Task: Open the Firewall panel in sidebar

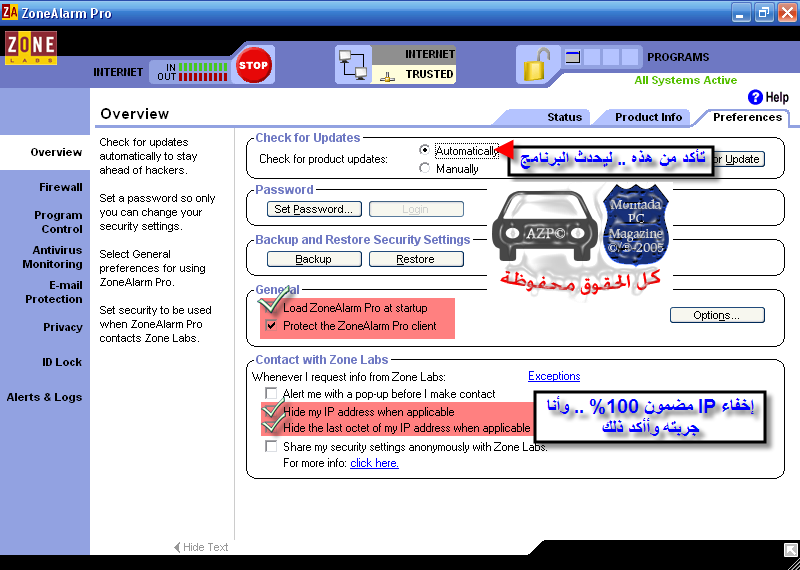Action: tap(61, 187)
